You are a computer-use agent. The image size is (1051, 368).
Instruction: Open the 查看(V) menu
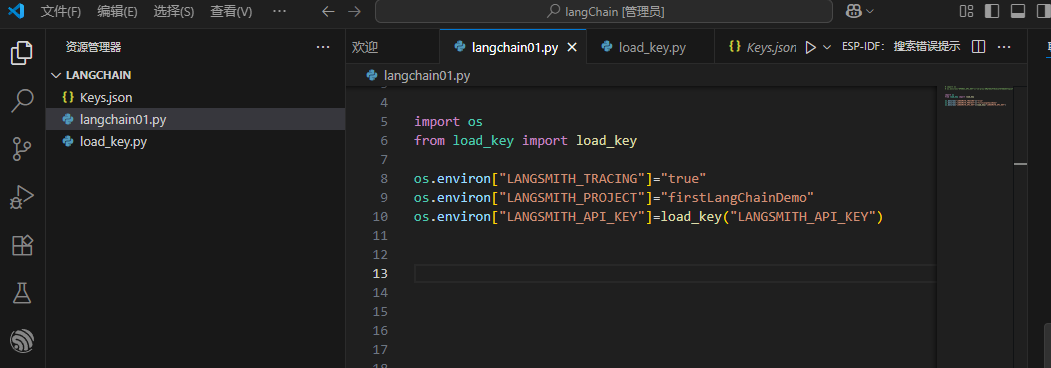click(x=231, y=11)
